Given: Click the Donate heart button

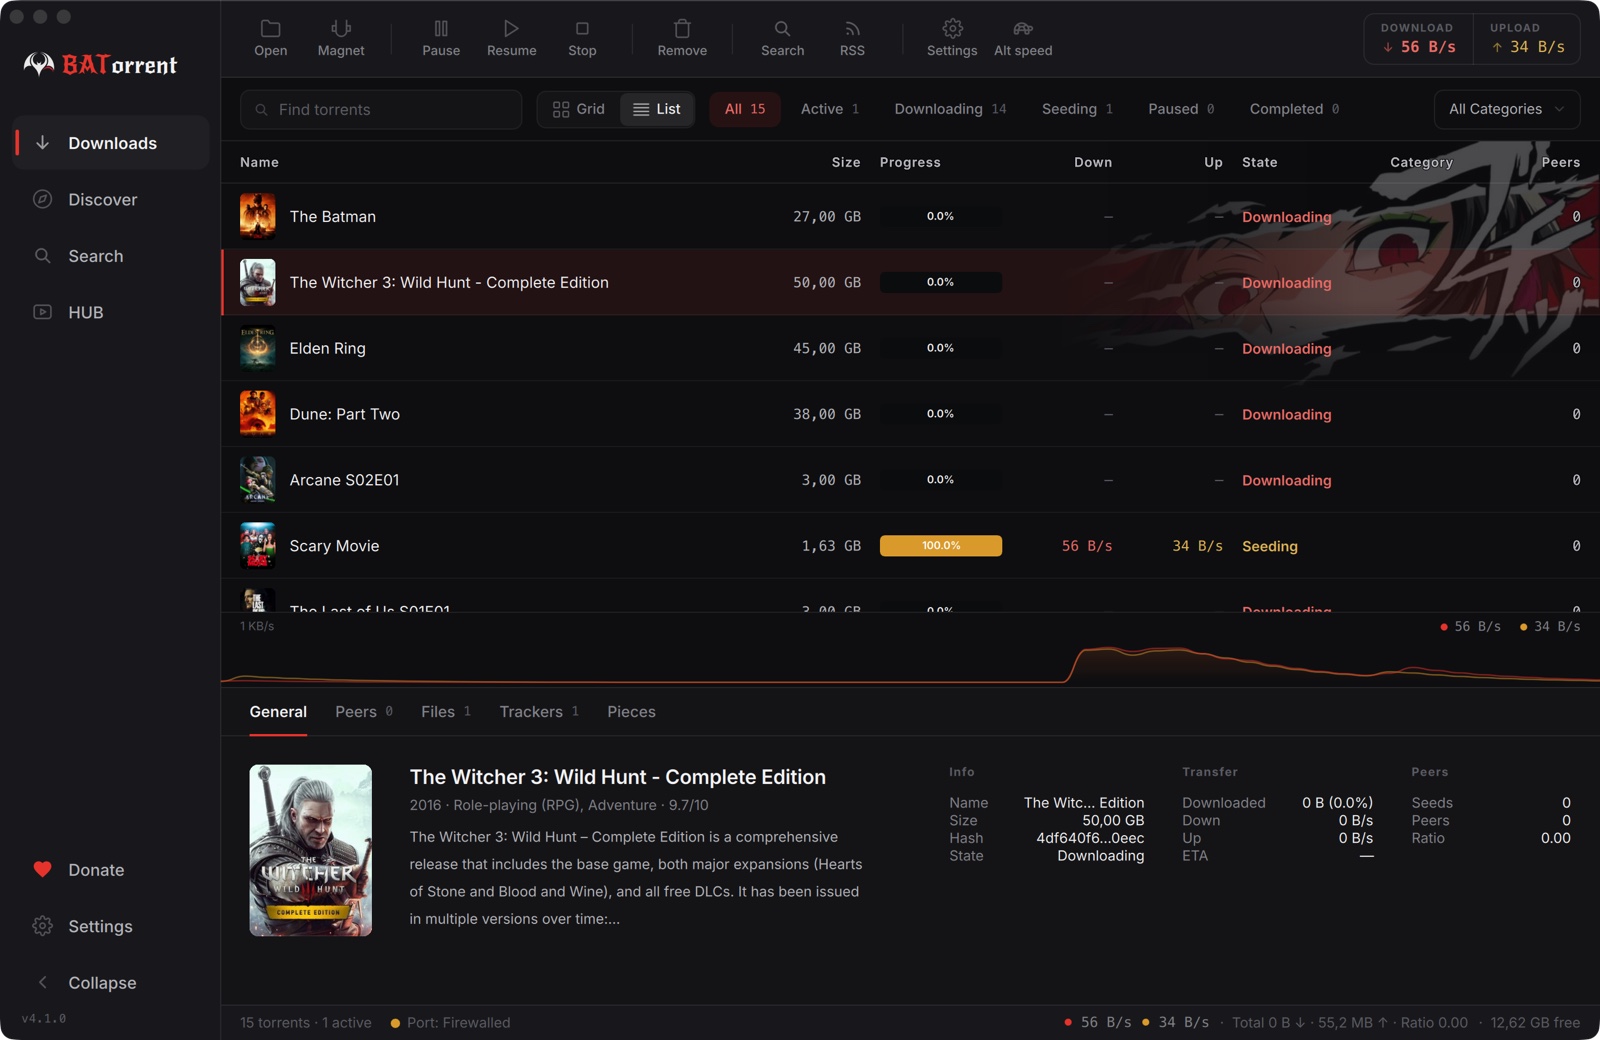Looking at the screenshot, I should 111,870.
